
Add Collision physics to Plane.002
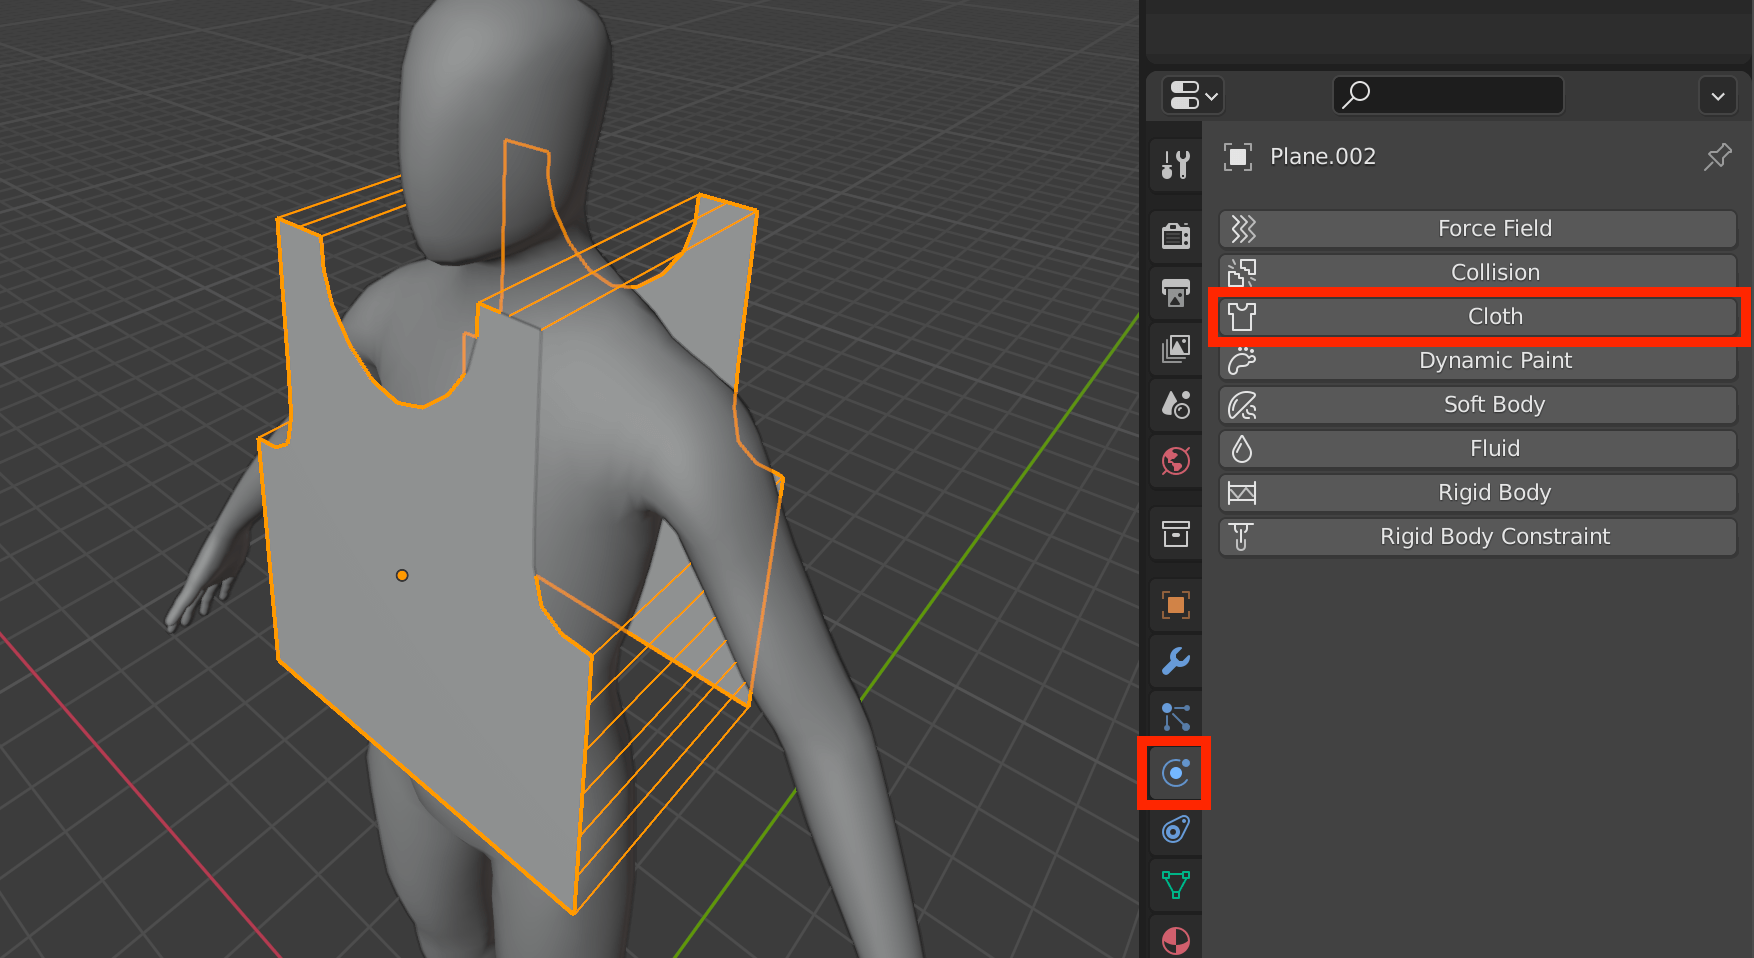click(x=1477, y=271)
